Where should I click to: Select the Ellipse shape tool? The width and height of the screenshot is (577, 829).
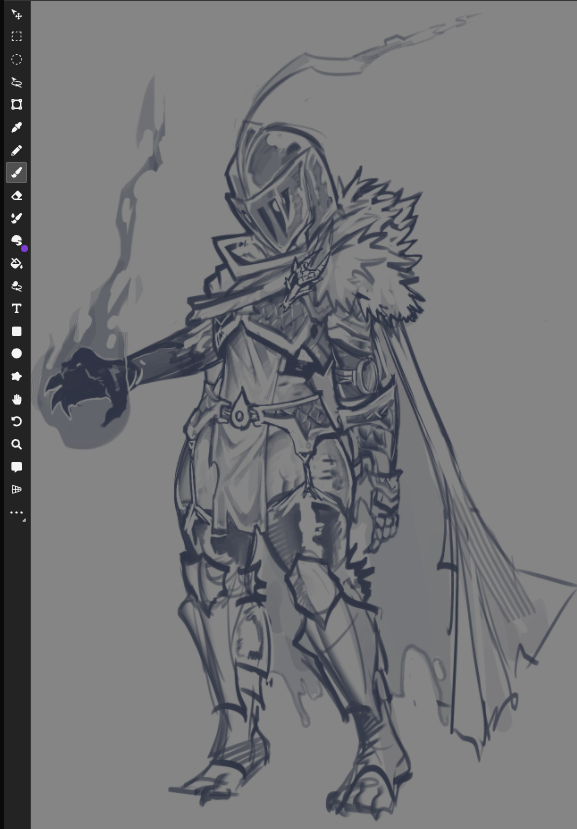[x=16, y=354]
